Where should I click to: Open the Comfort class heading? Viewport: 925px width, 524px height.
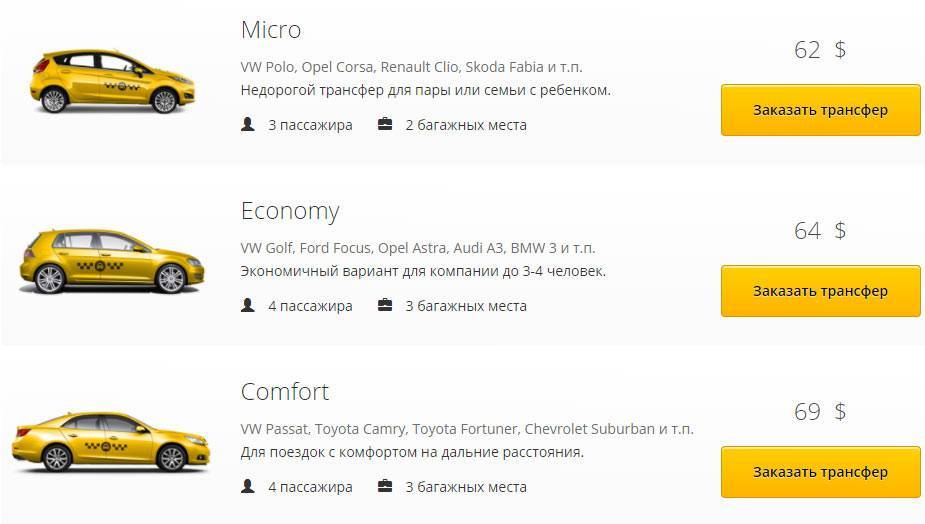[x=285, y=391]
